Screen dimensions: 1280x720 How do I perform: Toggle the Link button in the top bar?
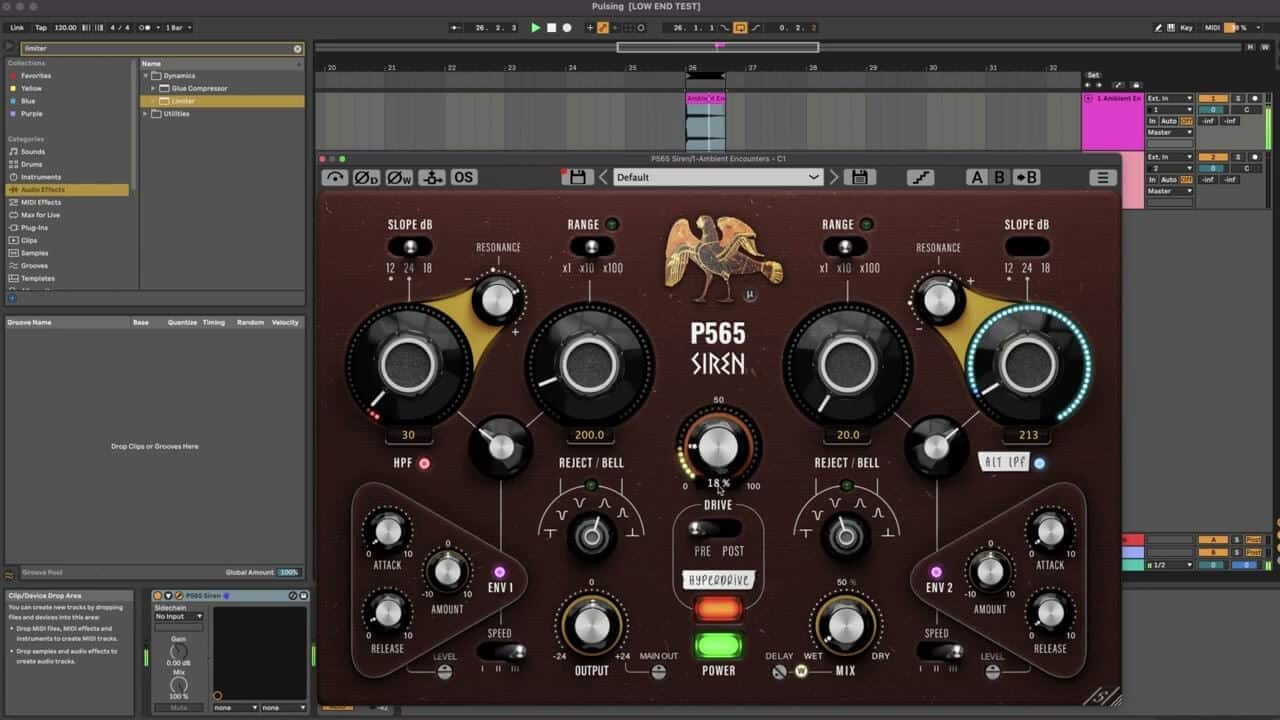click(x=17, y=28)
